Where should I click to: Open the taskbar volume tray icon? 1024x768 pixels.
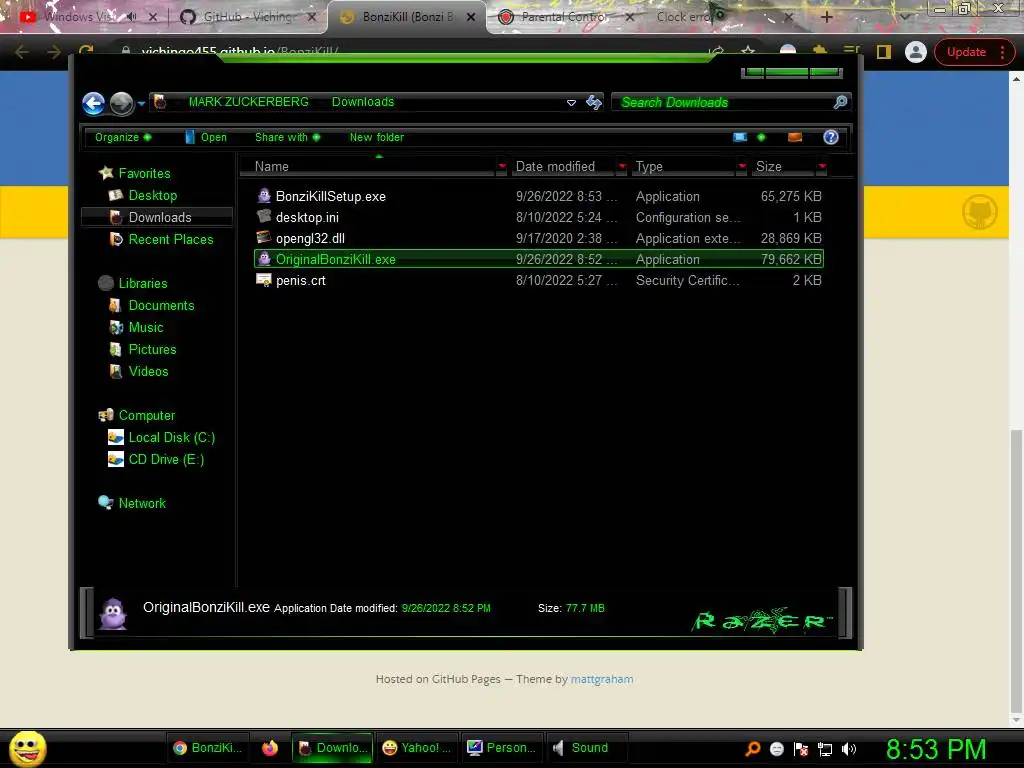[x=848, y=749]
